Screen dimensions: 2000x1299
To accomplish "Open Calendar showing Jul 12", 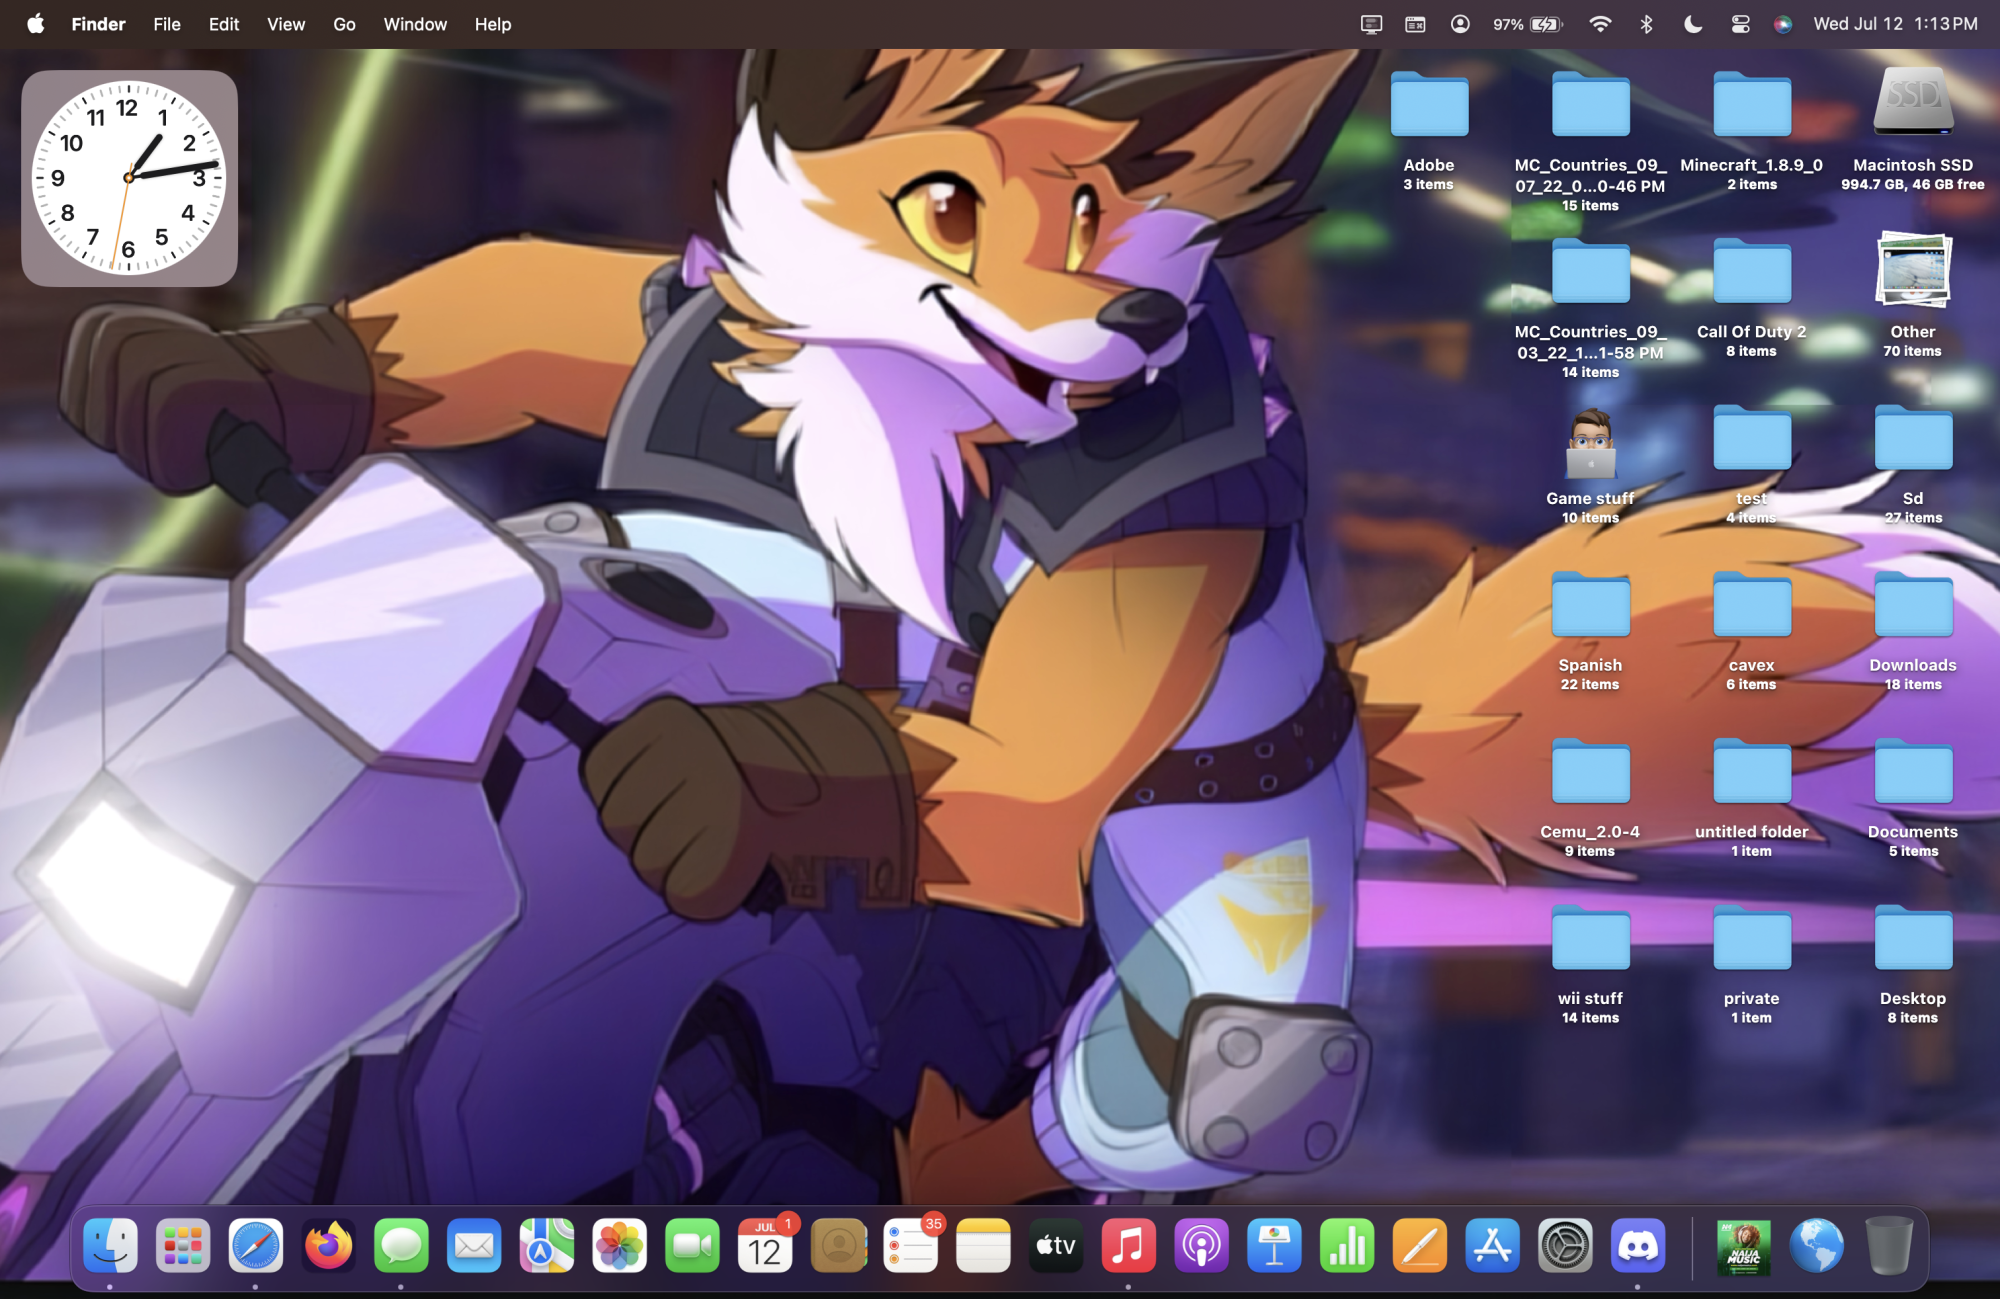I will tap(765, 1245).
